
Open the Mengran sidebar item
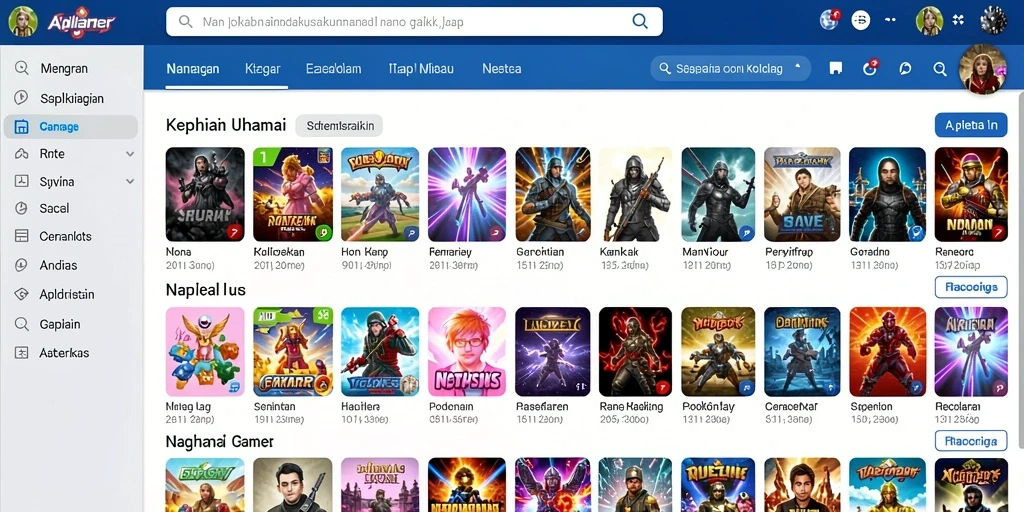point(72,68)
